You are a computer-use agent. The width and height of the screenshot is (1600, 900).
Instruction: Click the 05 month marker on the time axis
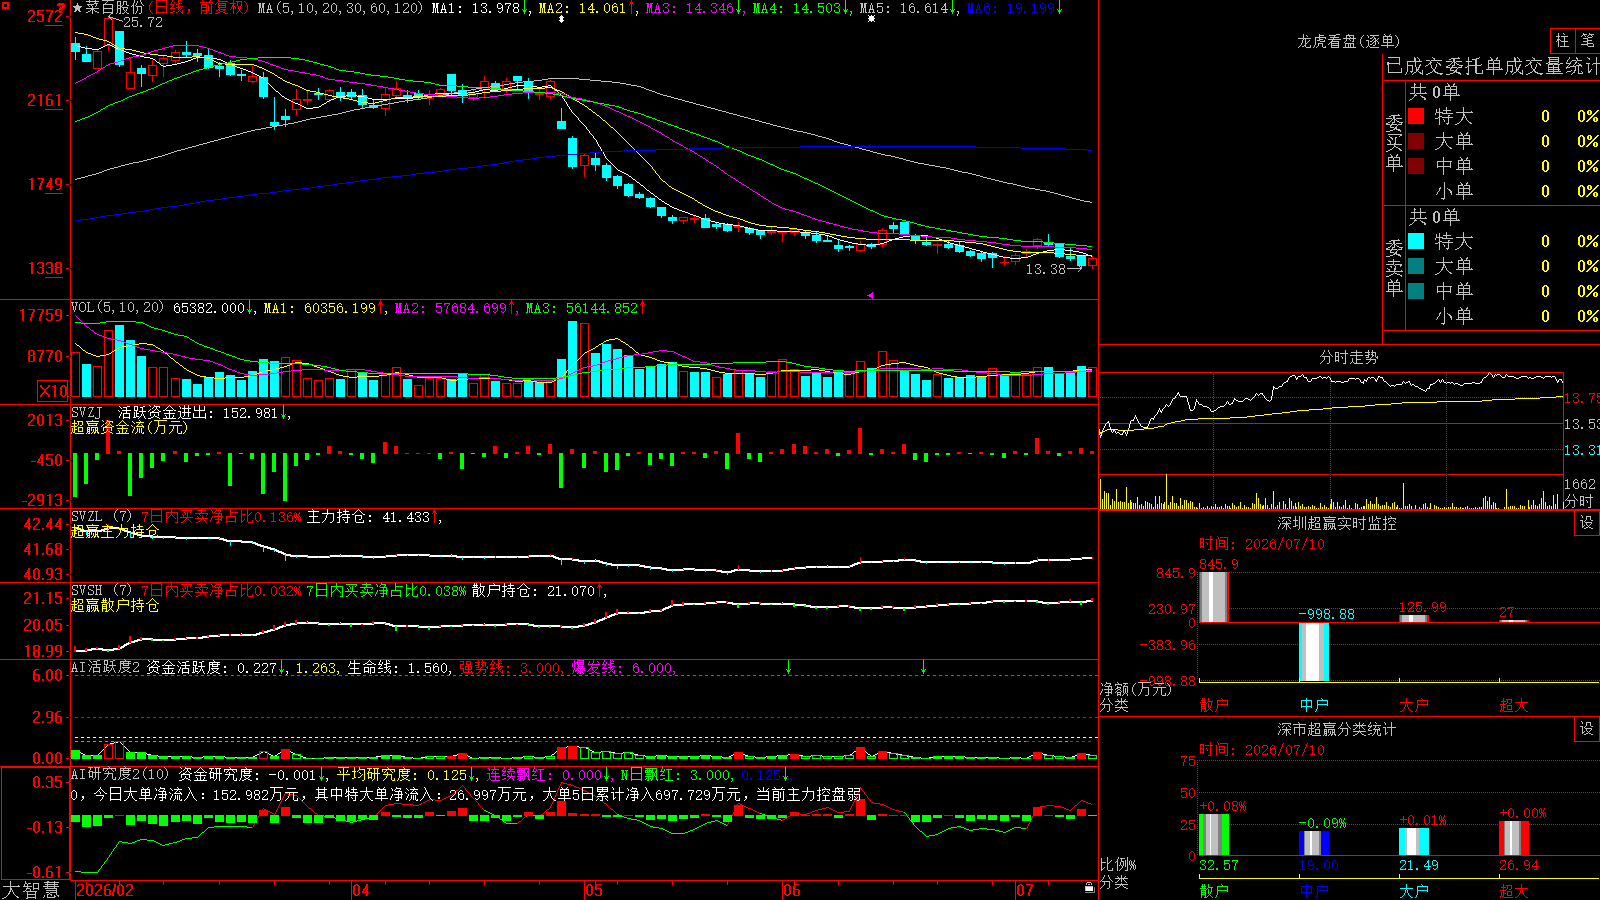pyautogui.click(x=594, y=890)
